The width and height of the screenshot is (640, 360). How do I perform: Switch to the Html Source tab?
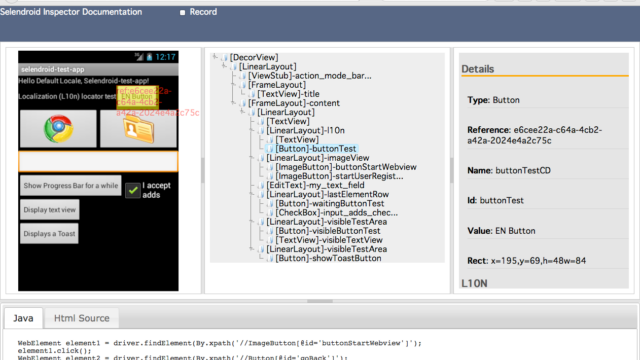82,318
